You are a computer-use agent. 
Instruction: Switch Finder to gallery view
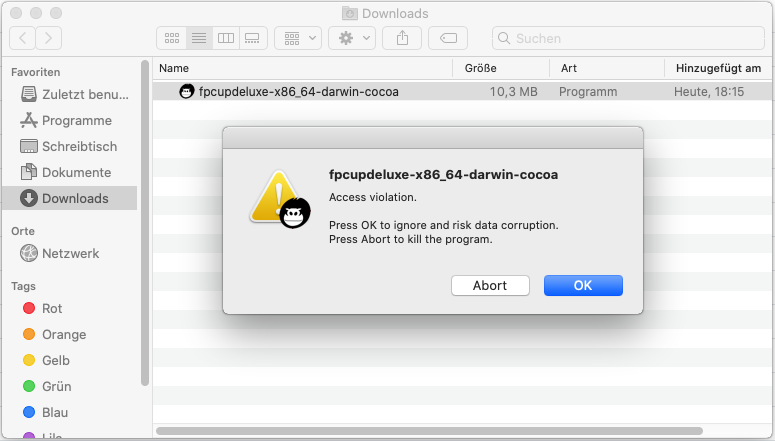coord(253,38)
